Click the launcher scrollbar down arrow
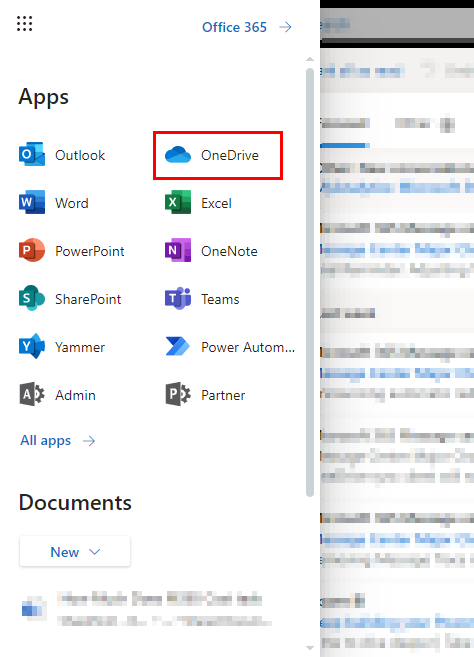This screenshot has width=474, height=657. coord(310,648)
